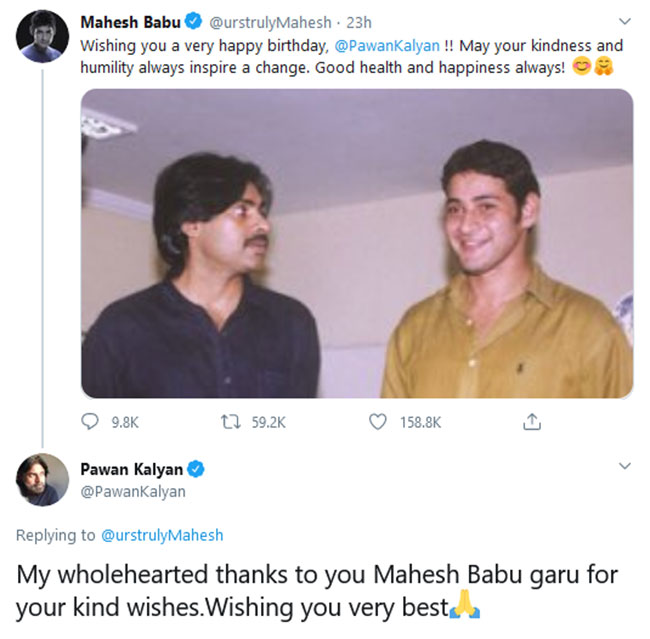650x639 pixels.
Task: Open the 23h tweet timestamp
Action: tap(358, 22)
